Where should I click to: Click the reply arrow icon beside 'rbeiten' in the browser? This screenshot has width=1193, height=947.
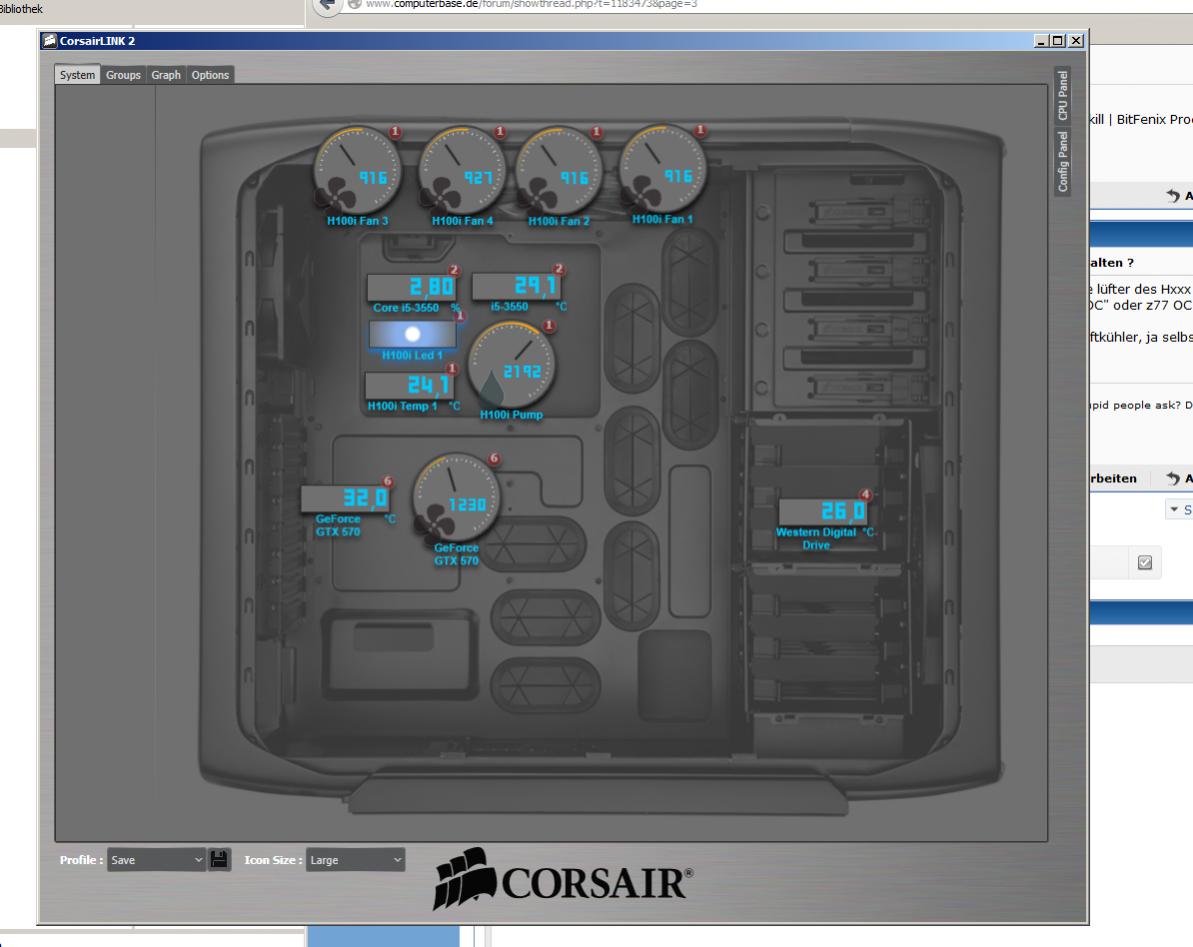[1172, 478]
